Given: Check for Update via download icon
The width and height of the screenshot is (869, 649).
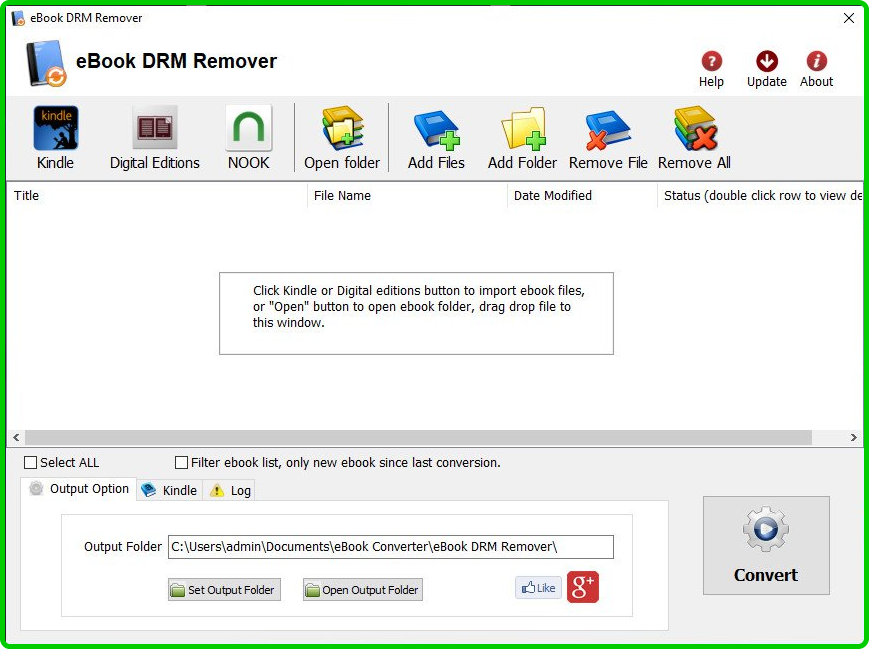Looking at the screenshot, I should point(766,69).
